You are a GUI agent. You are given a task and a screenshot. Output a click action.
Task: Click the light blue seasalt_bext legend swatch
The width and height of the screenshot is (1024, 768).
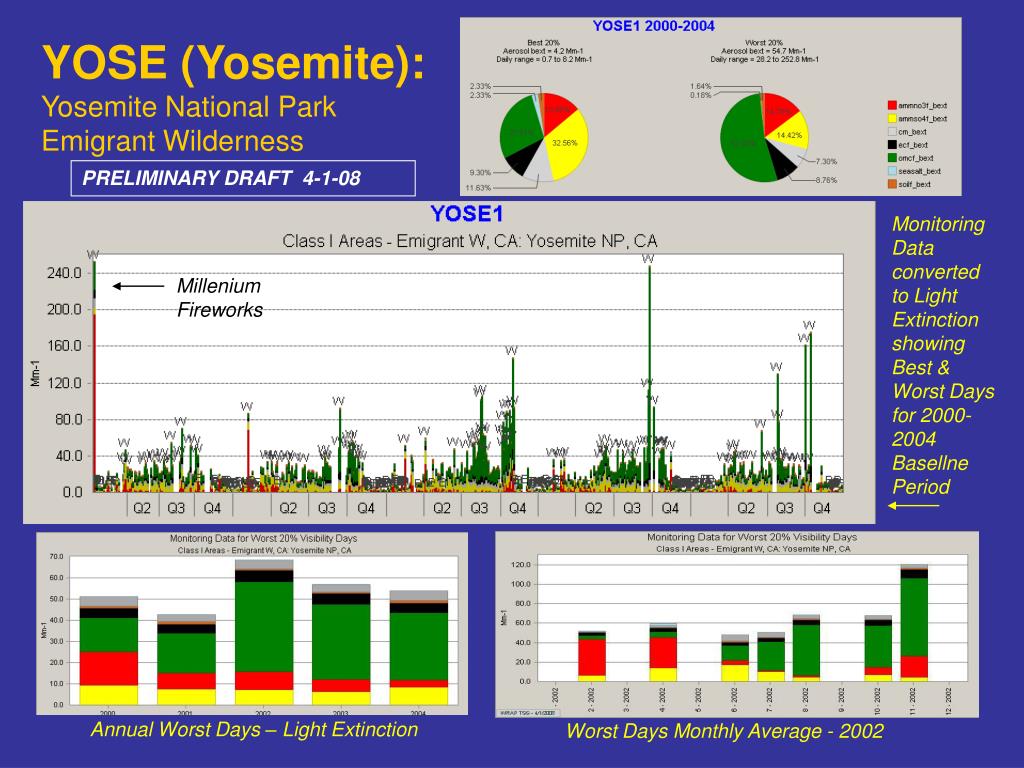click(892, 171)
